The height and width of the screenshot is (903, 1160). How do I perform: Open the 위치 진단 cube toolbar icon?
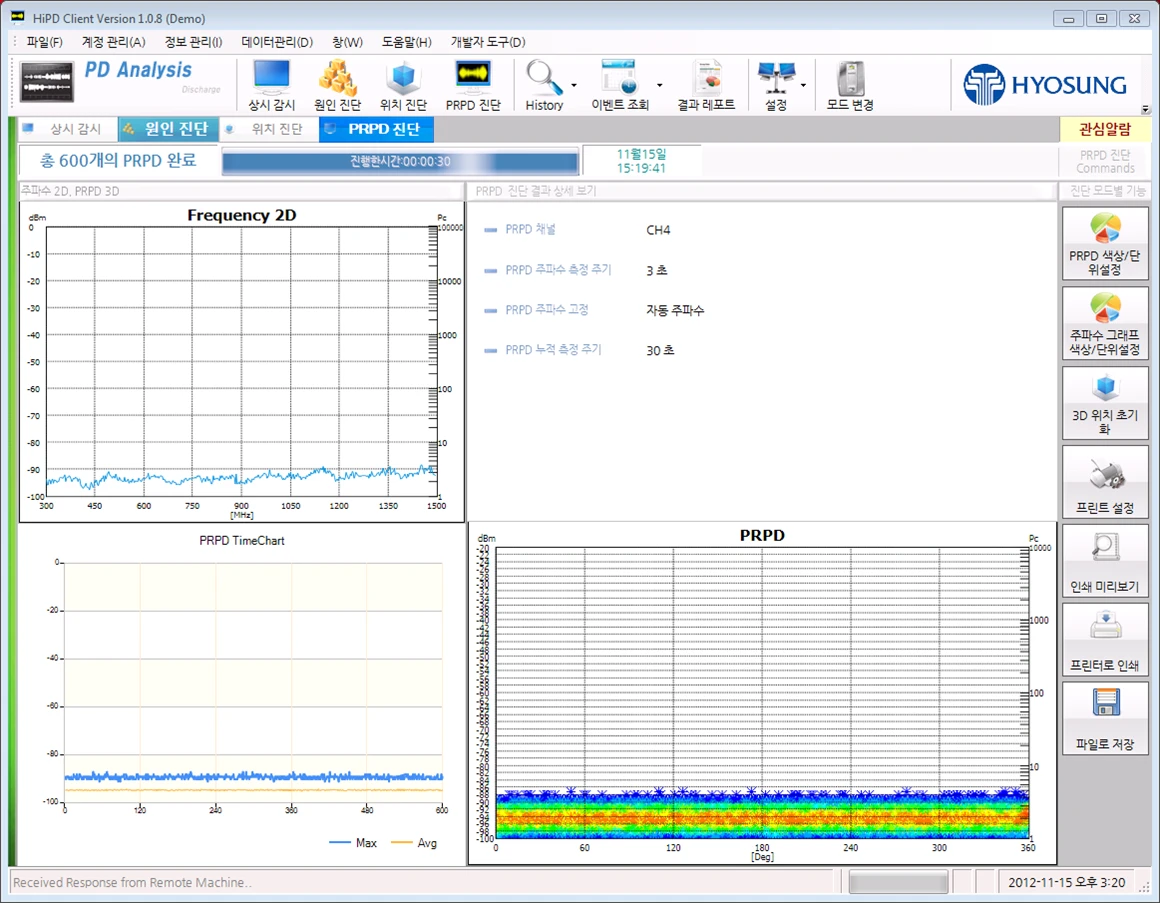click(x=403, y=85)
